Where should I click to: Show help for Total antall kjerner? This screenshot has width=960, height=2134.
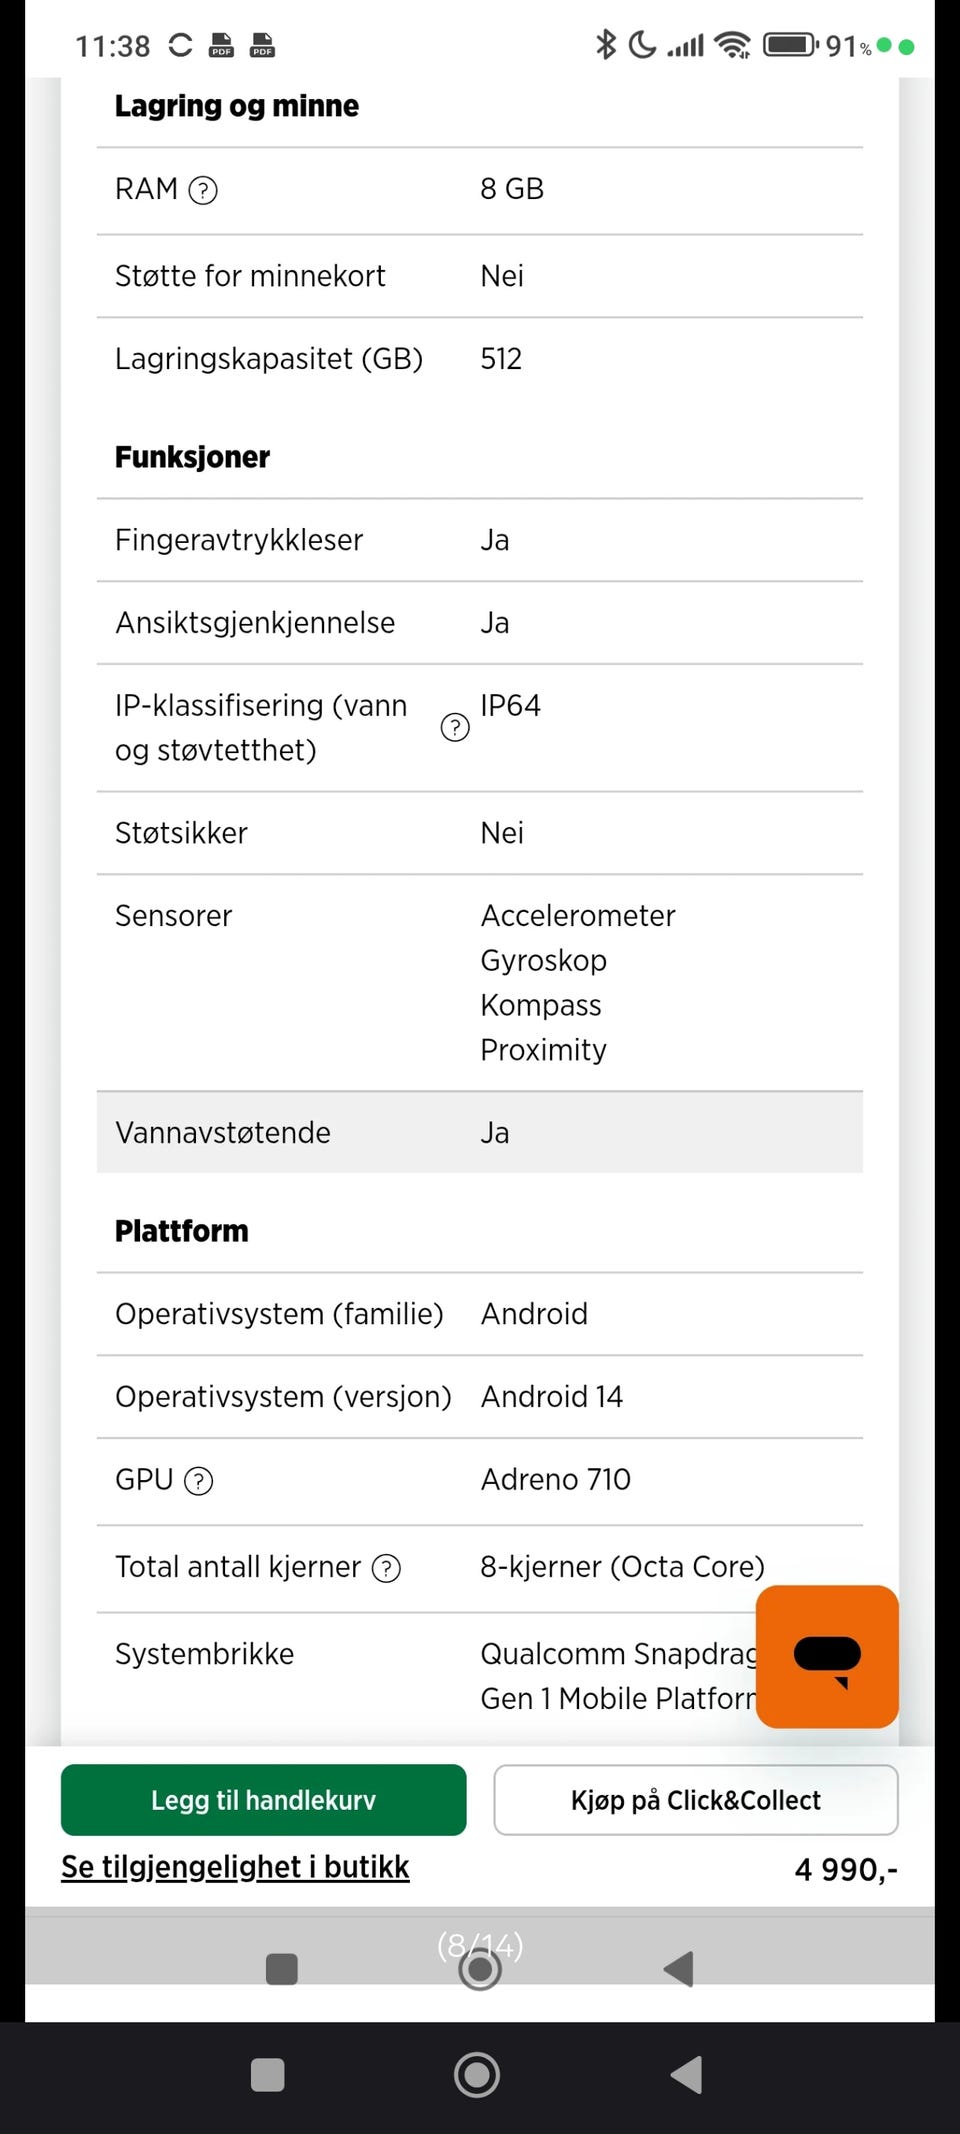pyautogui.click(x=386, y=1568)
